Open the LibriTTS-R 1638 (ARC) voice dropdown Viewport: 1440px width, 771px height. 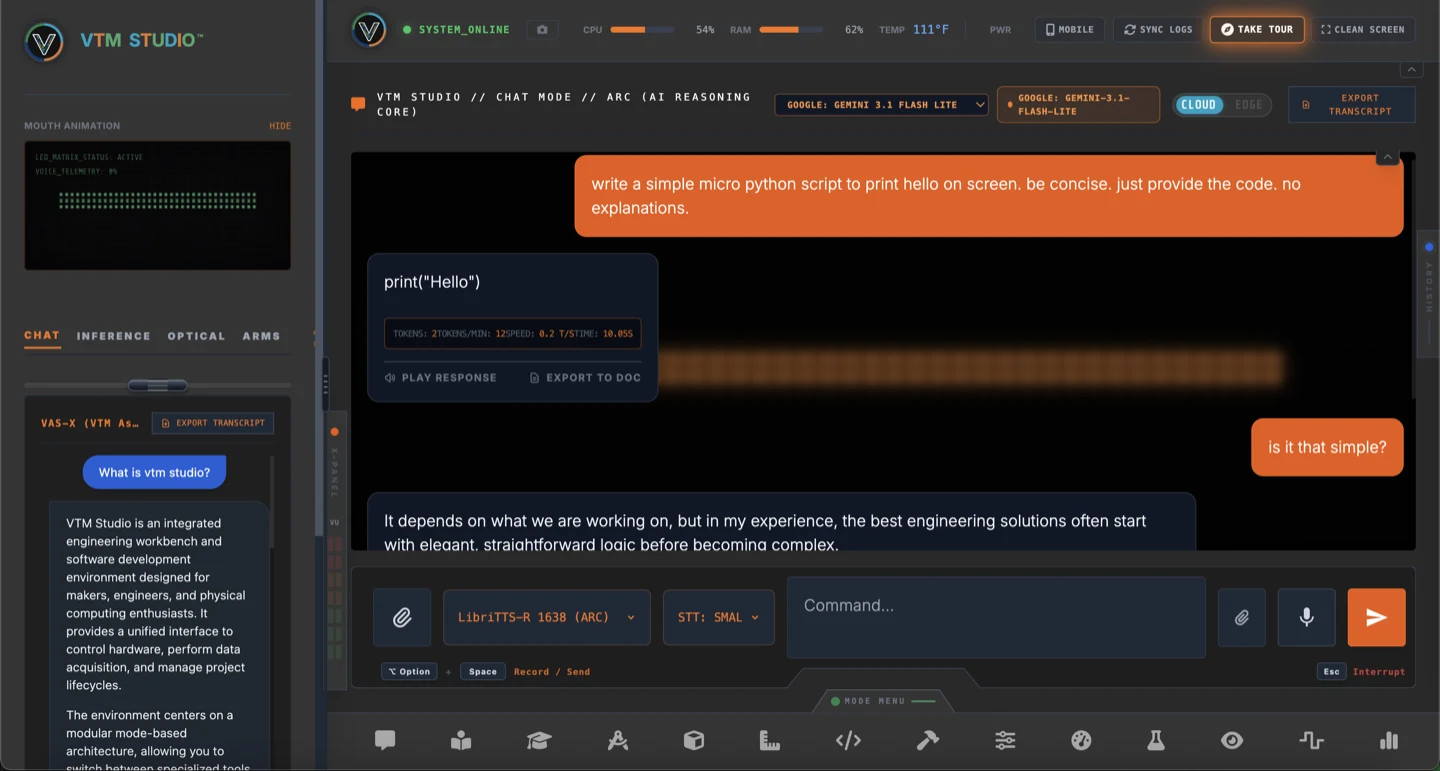[x=546, y=617]
